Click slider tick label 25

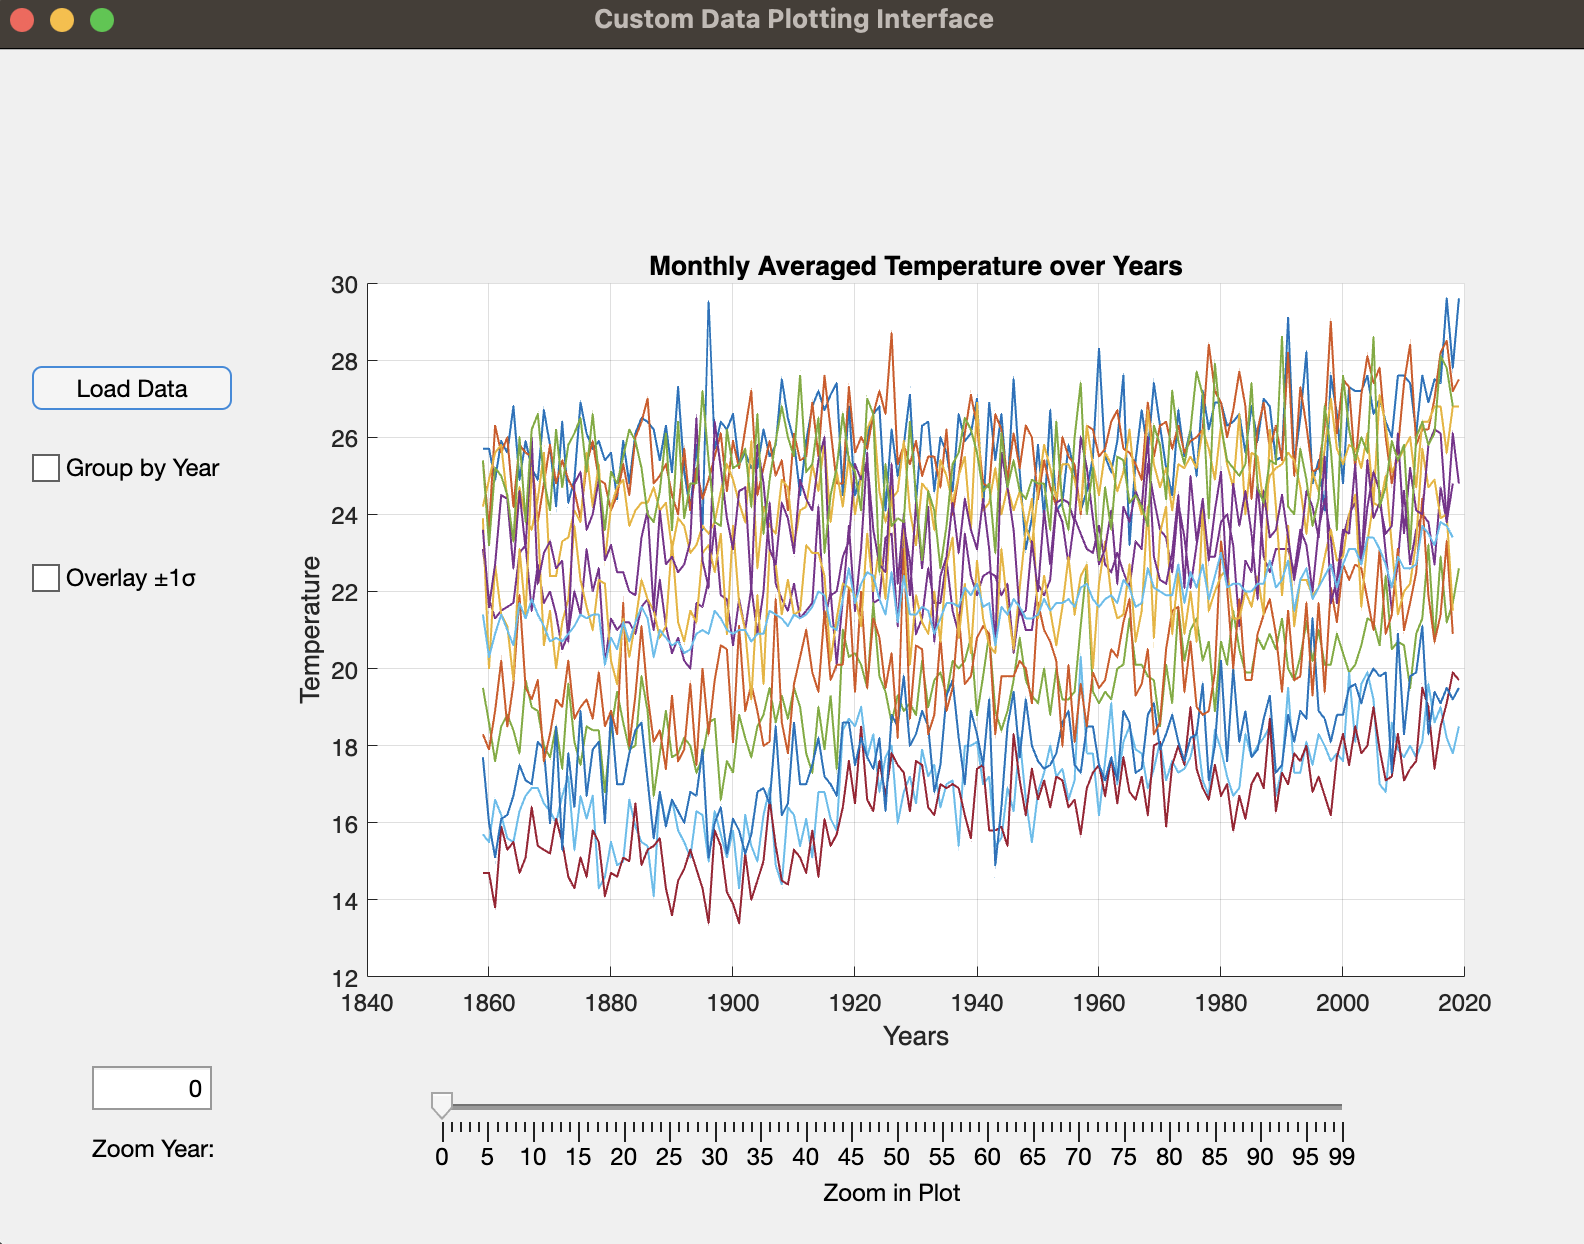click(669, 1157)
